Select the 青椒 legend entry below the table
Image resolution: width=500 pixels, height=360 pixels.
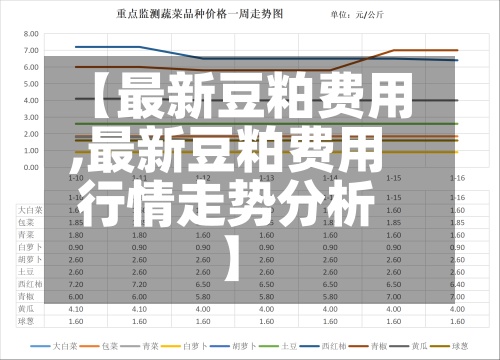pyautogui.click(x=368, y=346)
